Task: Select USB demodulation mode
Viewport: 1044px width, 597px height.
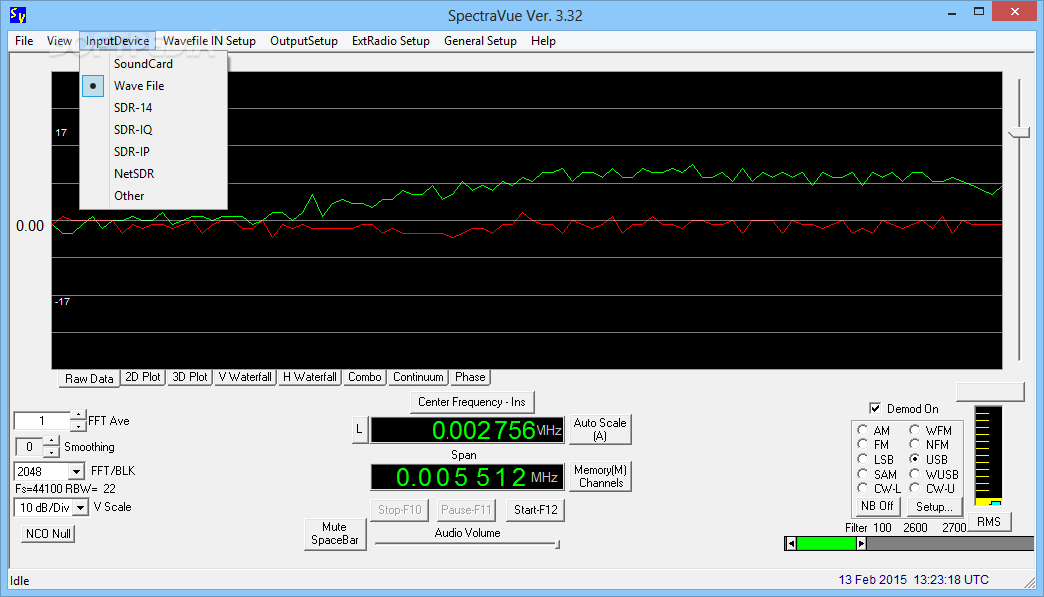Action: point(915,459)
